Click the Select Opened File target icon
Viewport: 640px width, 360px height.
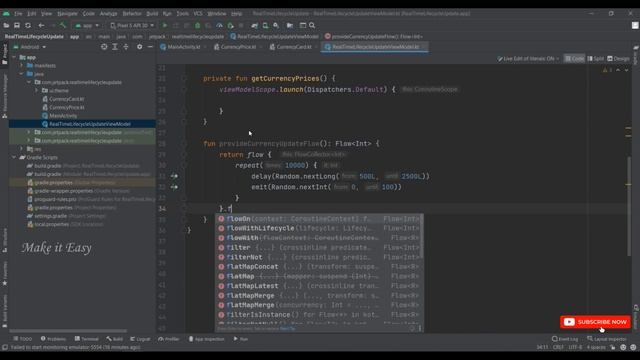point(104,47)
